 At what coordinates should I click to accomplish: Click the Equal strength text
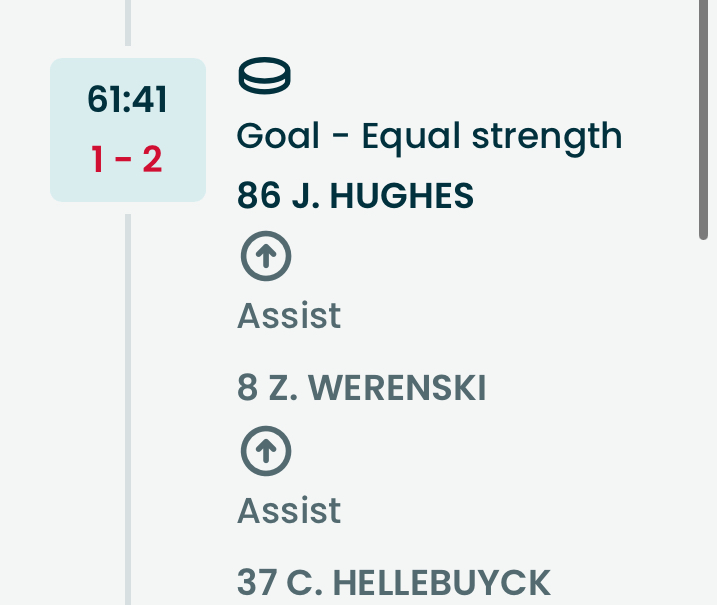pos(491,136)
